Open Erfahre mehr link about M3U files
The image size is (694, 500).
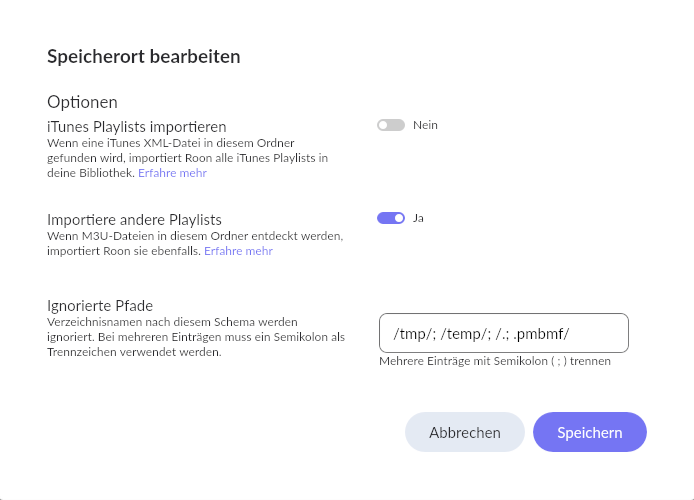pyautogui.click(x=238, y=251)
